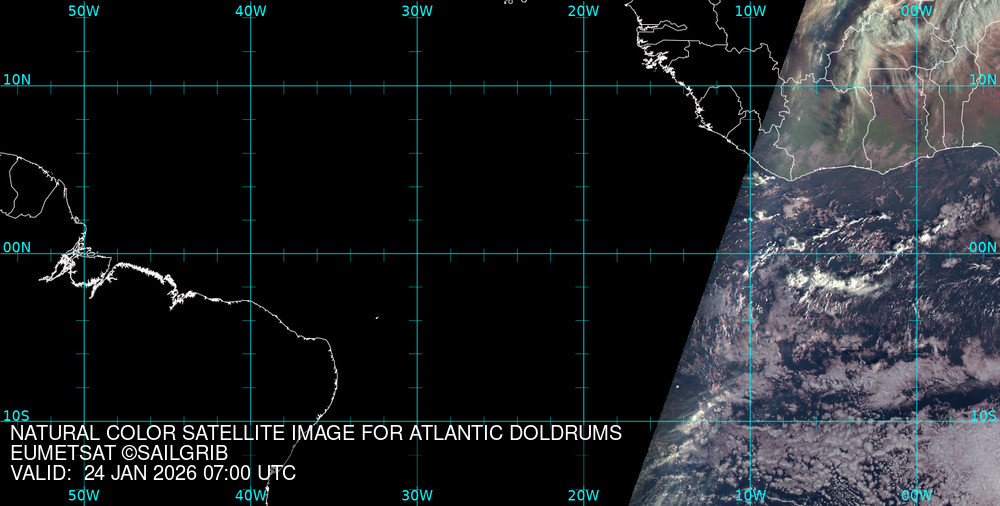Click the 30W longitude label along the top edge
1000x506 pixels.
point(417,11)
